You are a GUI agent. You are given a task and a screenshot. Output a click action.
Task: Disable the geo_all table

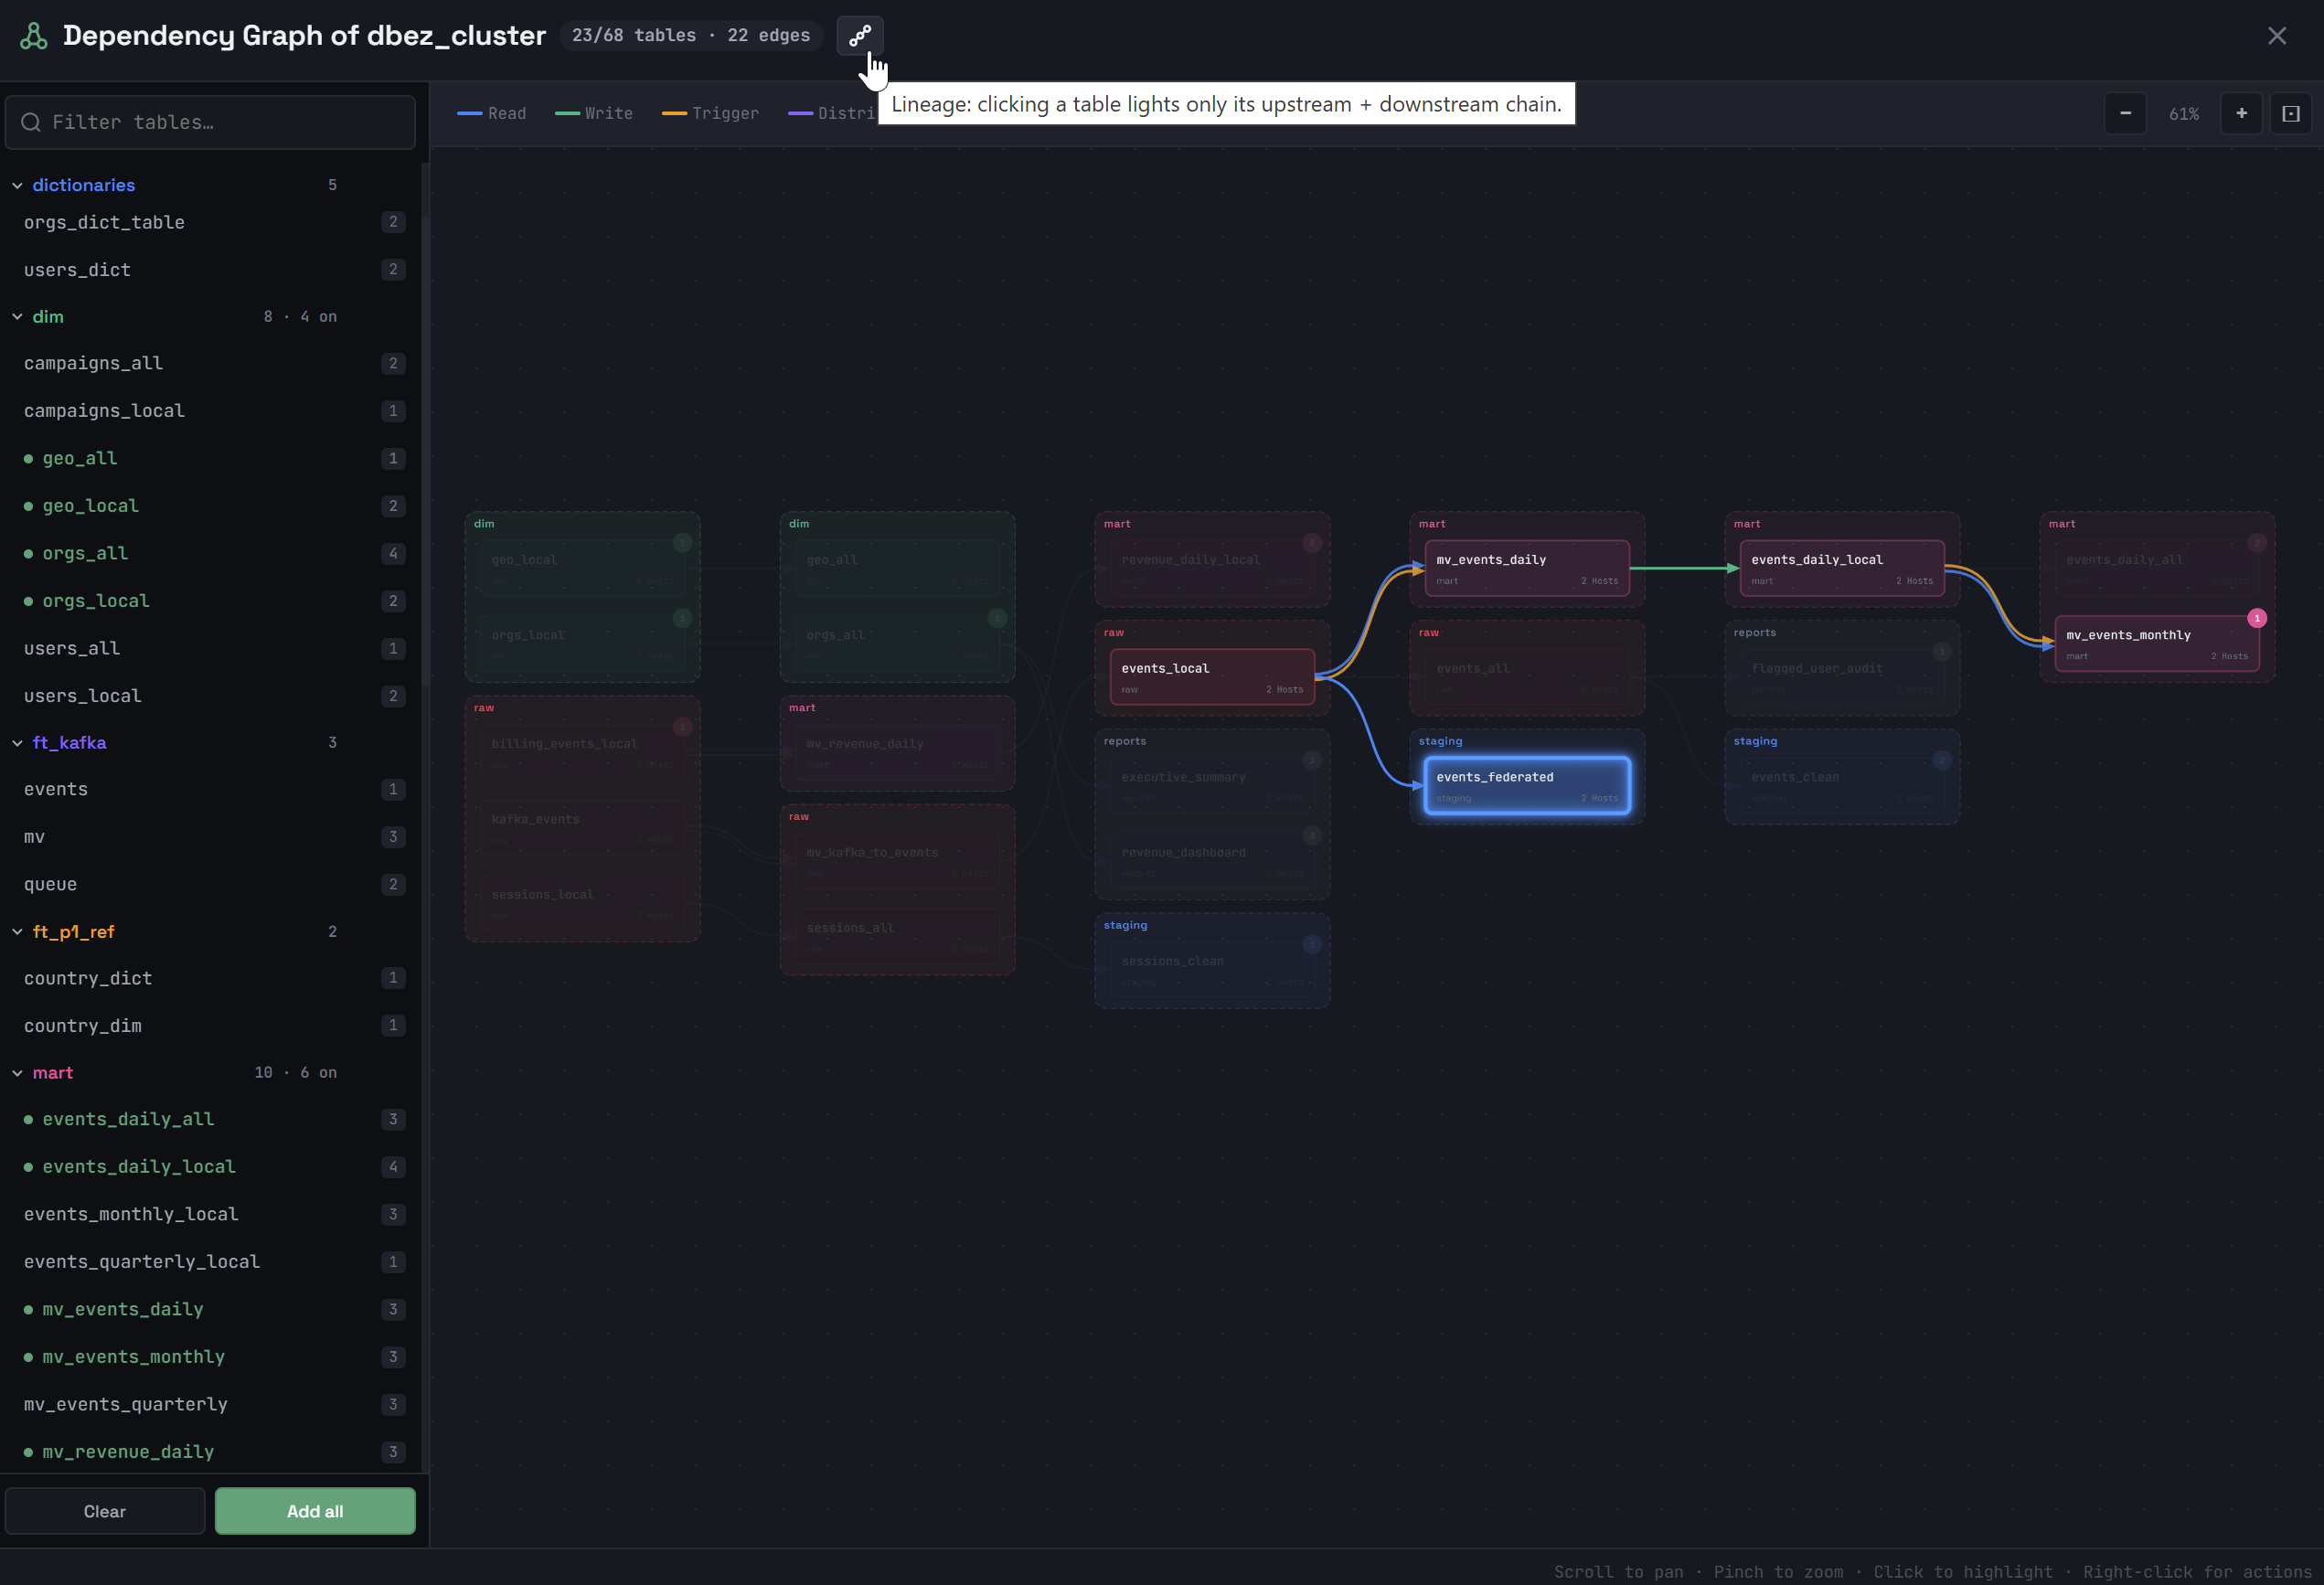point(210,458)
